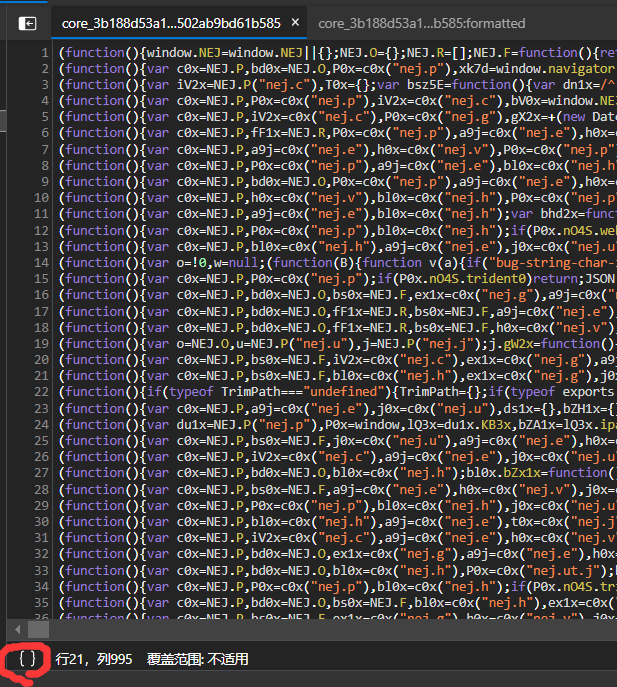Close the core_3b188d53a1 file tab
The image size is (617, 687).
(x=295, y=22)
